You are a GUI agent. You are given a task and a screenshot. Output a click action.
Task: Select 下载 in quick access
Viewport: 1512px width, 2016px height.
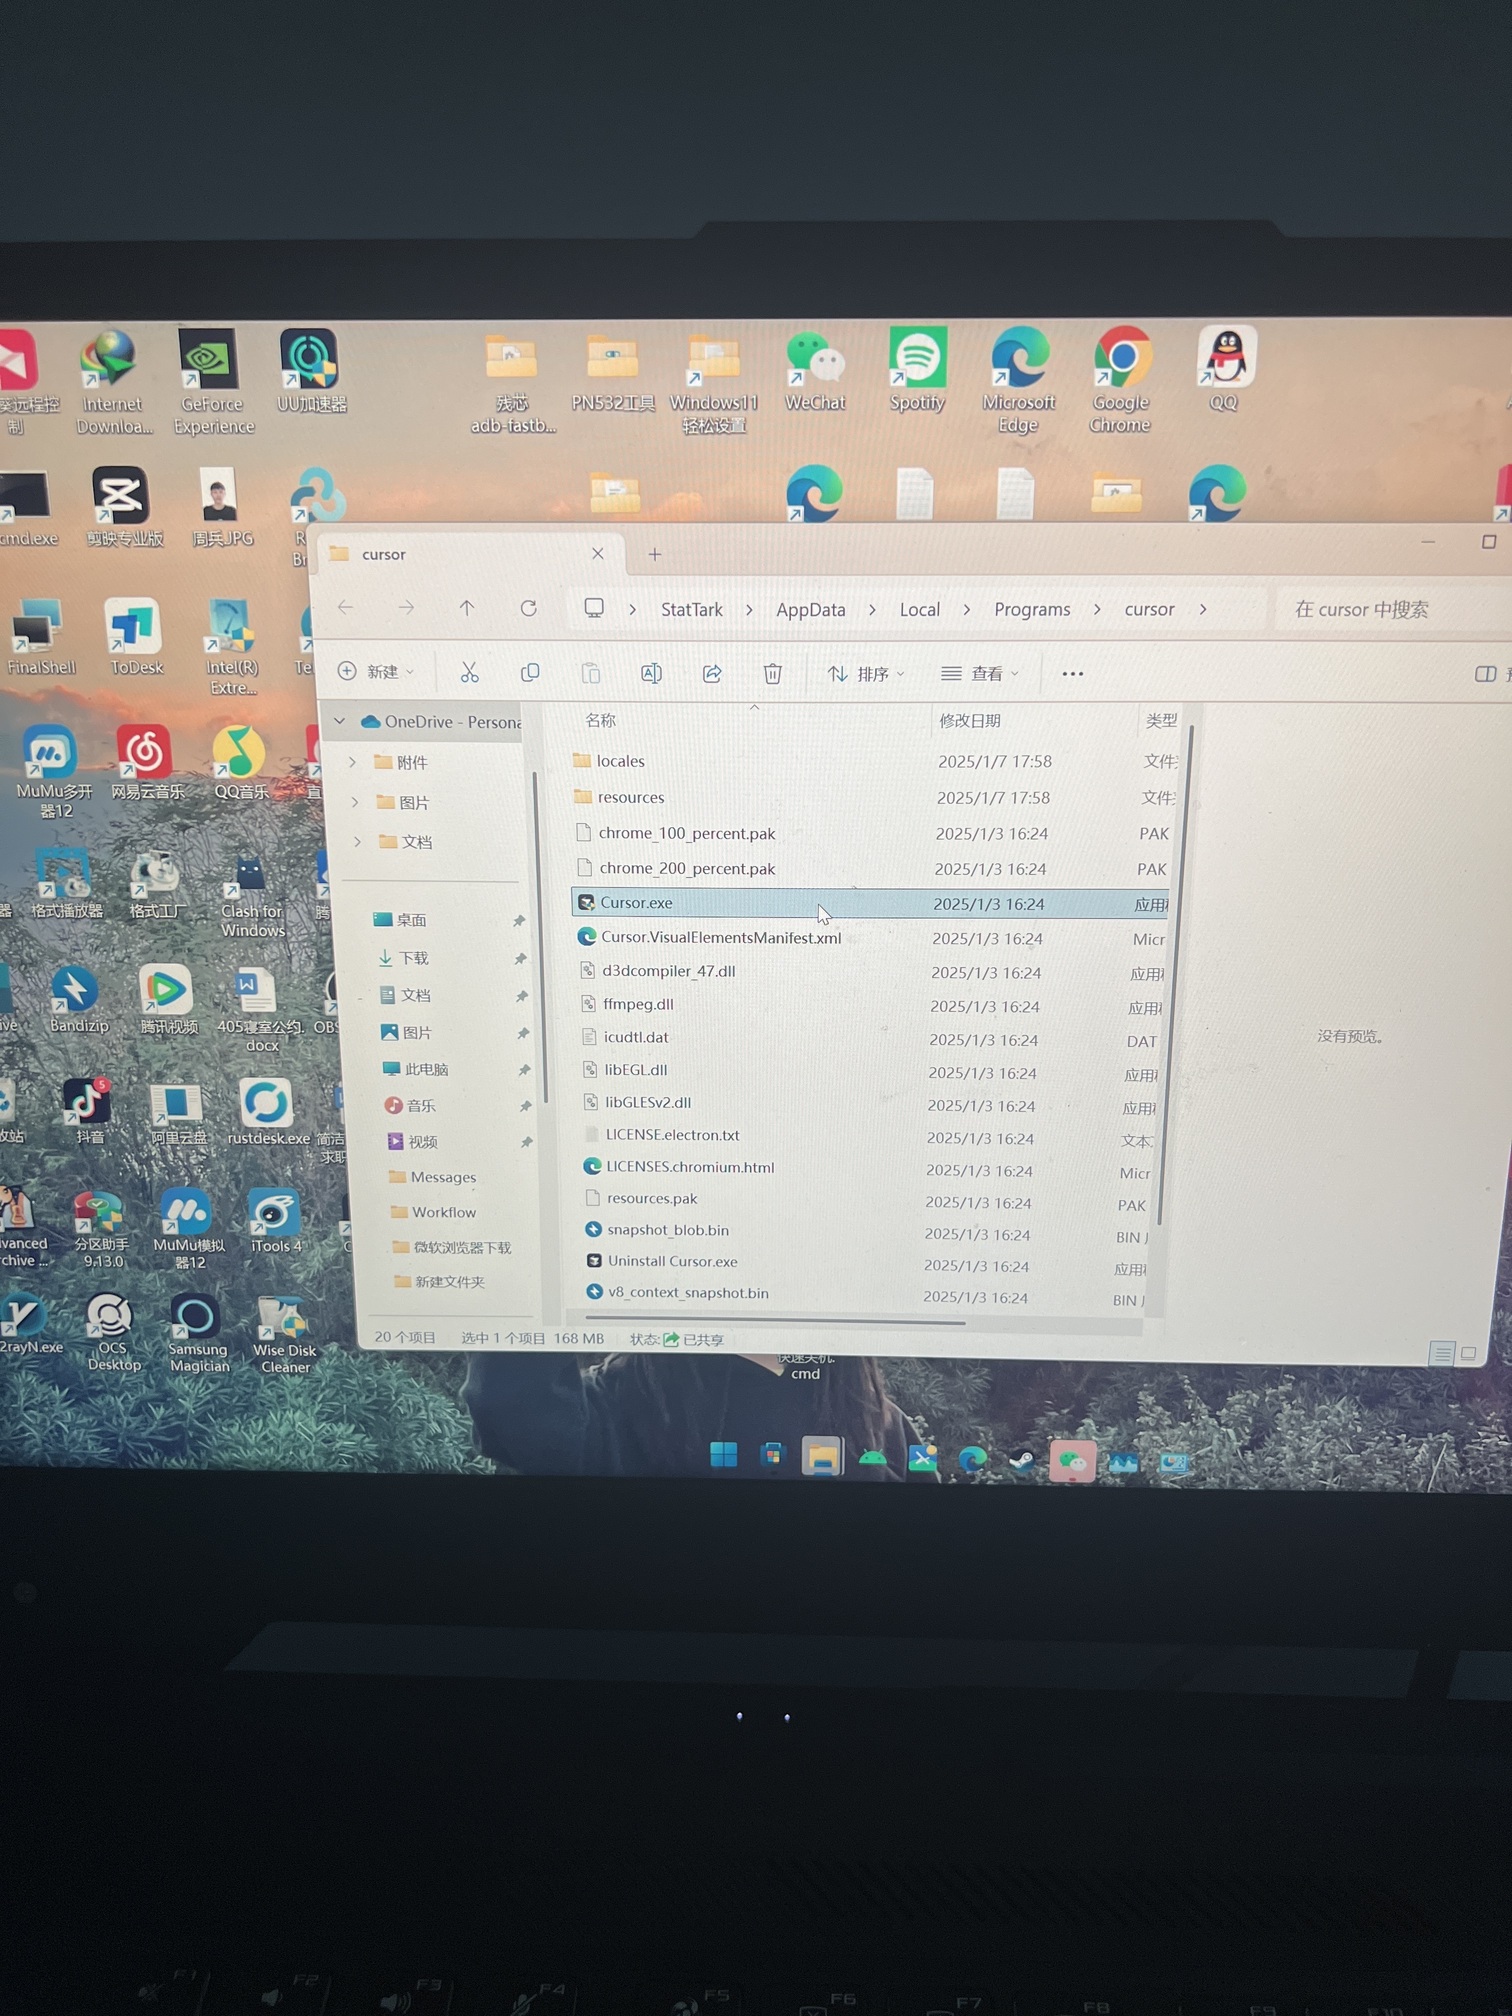414,958
